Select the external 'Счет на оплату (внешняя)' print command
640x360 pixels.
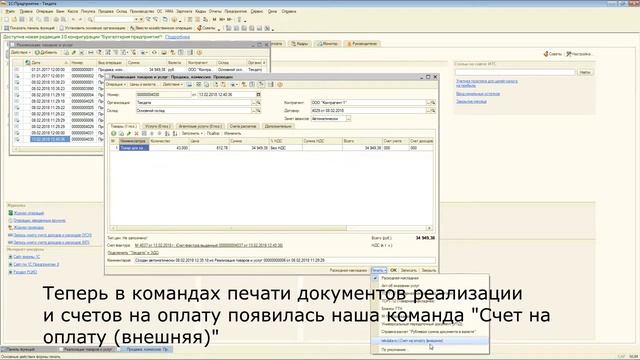429,340
